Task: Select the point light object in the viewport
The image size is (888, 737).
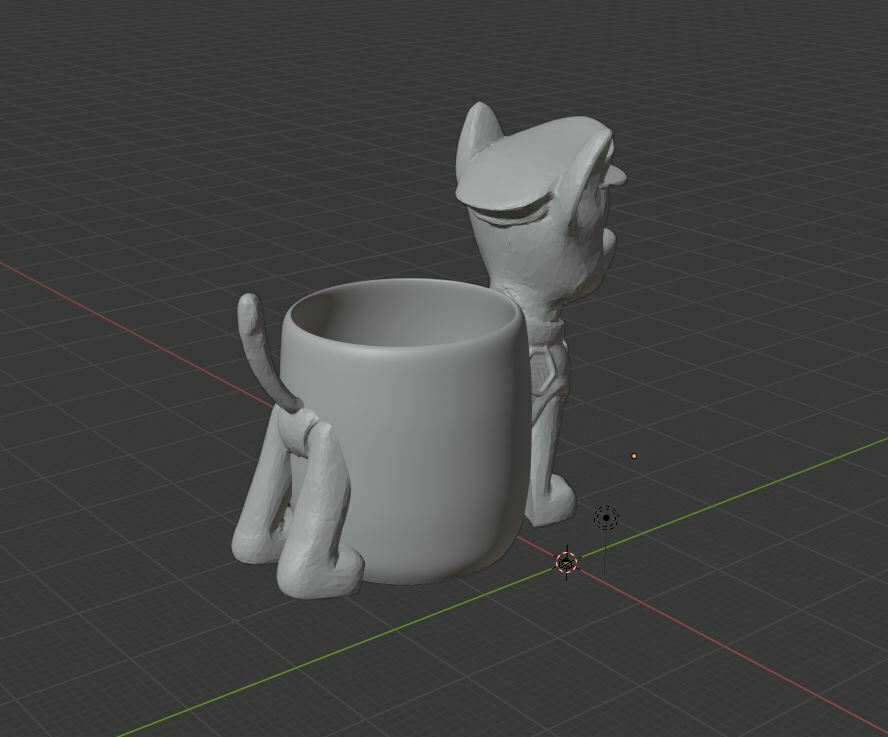Action: 606,518
